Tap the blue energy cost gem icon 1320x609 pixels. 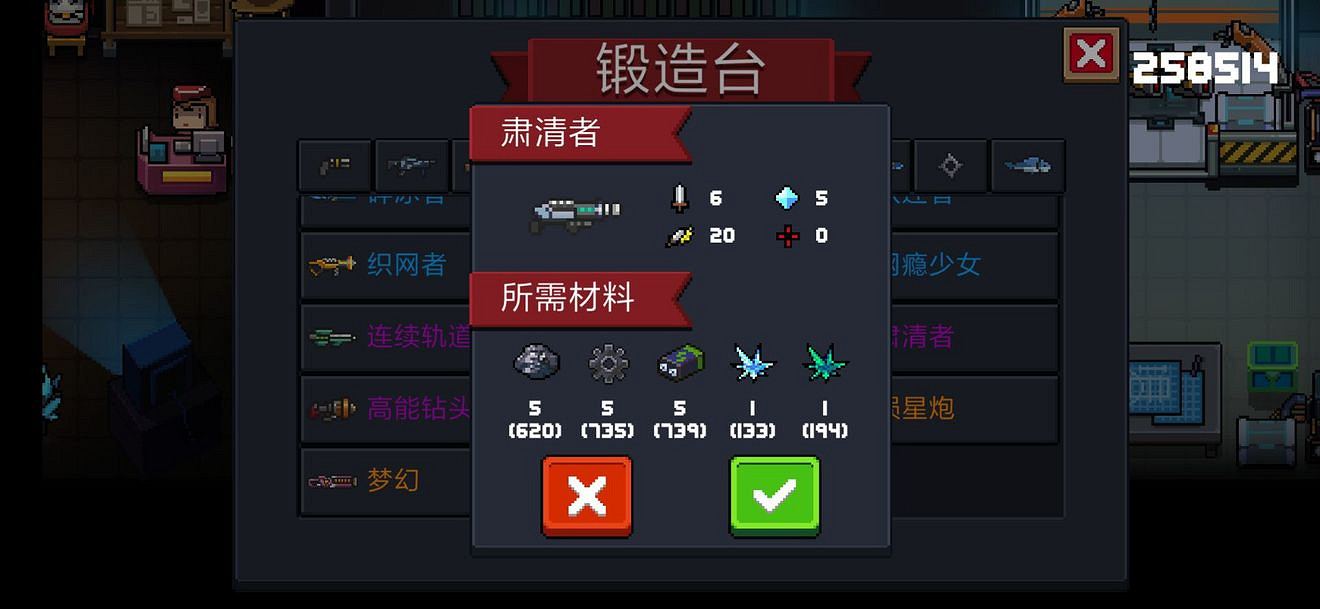pyautogui.click(x=787, y=198)
